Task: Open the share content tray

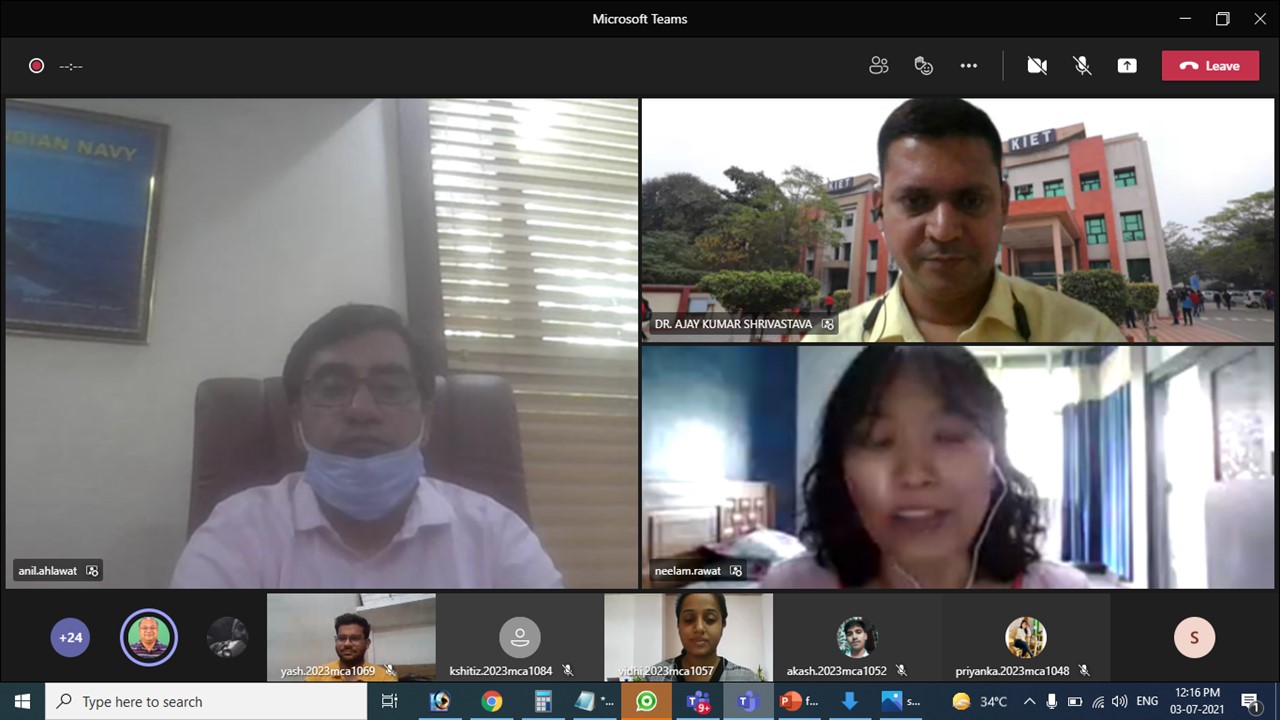Action: tap(1127, 66)
